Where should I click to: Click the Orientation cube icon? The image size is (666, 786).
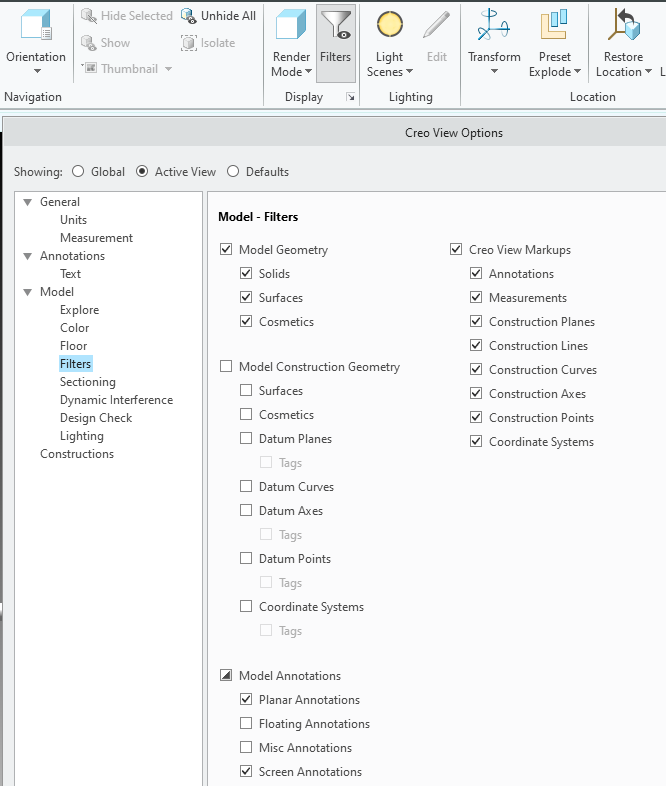(36, 26)
